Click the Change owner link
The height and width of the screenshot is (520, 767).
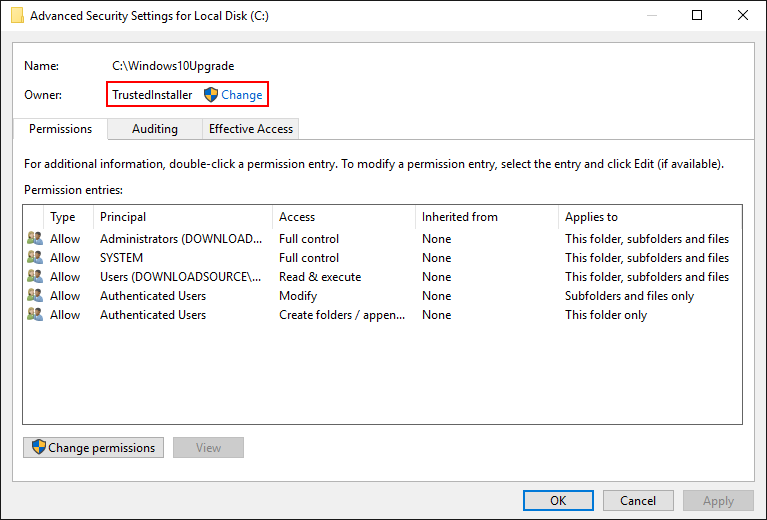tap(242, 95)
